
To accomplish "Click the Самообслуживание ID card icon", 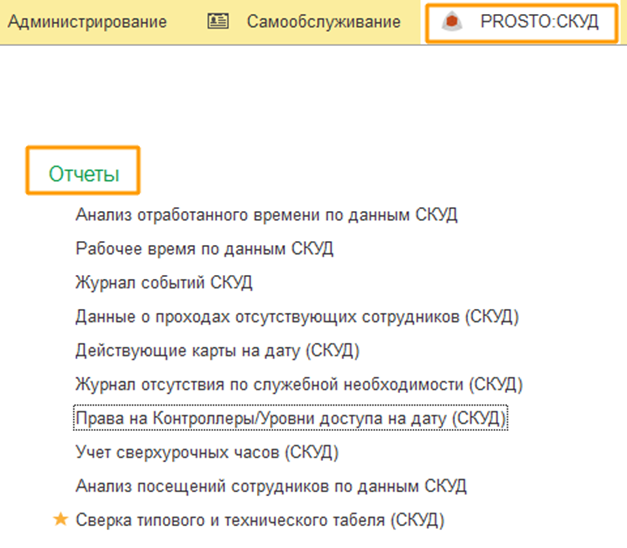I will coord(218,22).
